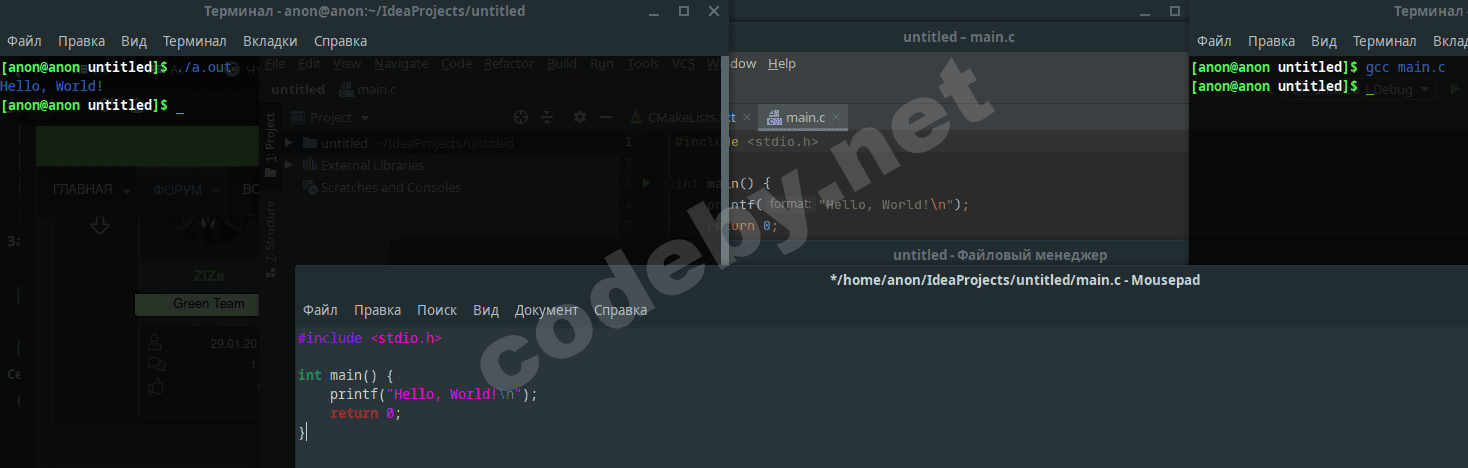The height and width of the screenshot is (468, 1468).
Task: Click the Файловый менеджер window title bar
Action: (x=1000, y=255)
